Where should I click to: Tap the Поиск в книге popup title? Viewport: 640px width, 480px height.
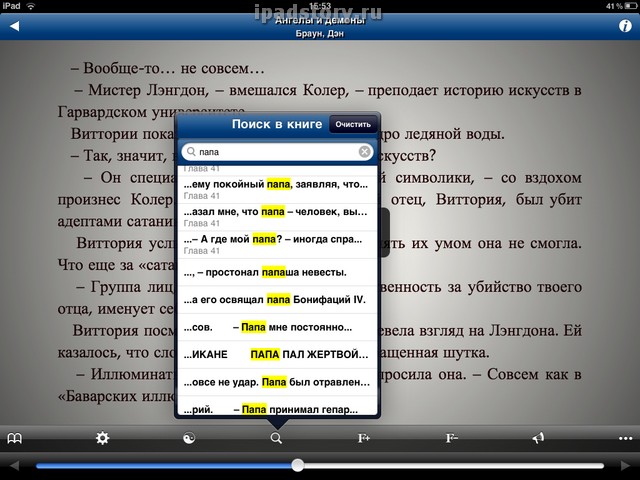[277, 124]
